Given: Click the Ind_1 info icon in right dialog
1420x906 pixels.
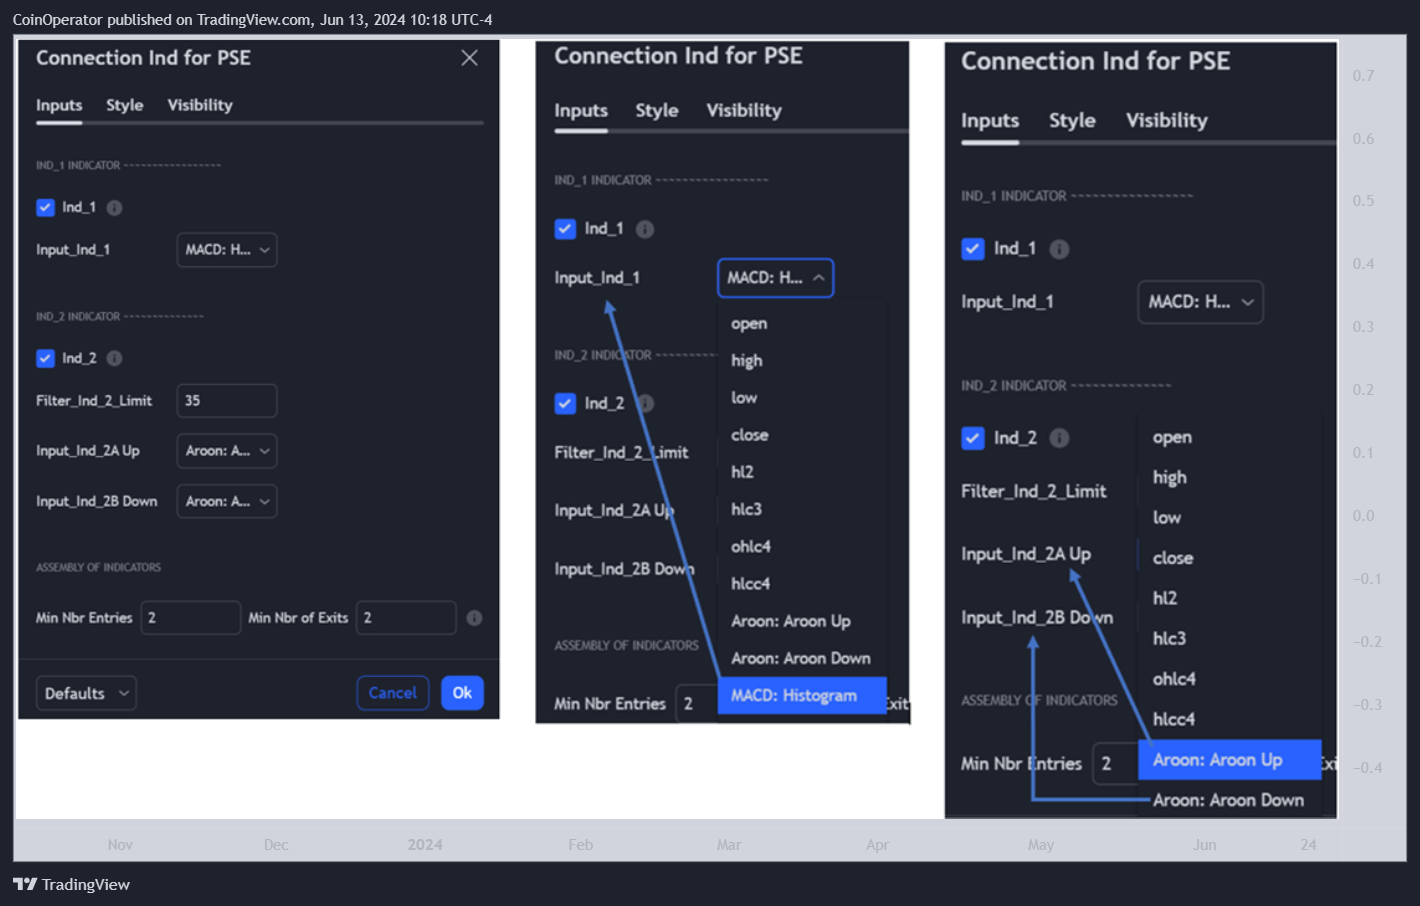Looking at the screenshot, I should tap(1059, 249).
